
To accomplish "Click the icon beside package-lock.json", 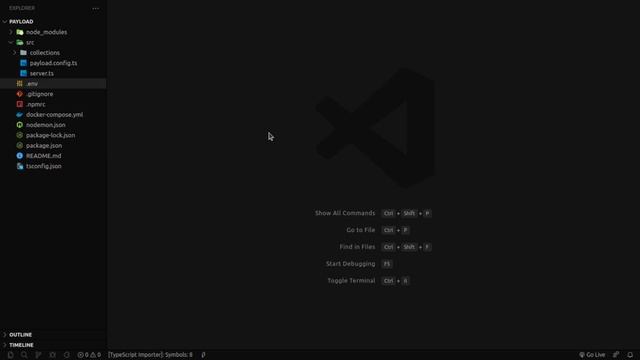I will [x=20, y=135].
